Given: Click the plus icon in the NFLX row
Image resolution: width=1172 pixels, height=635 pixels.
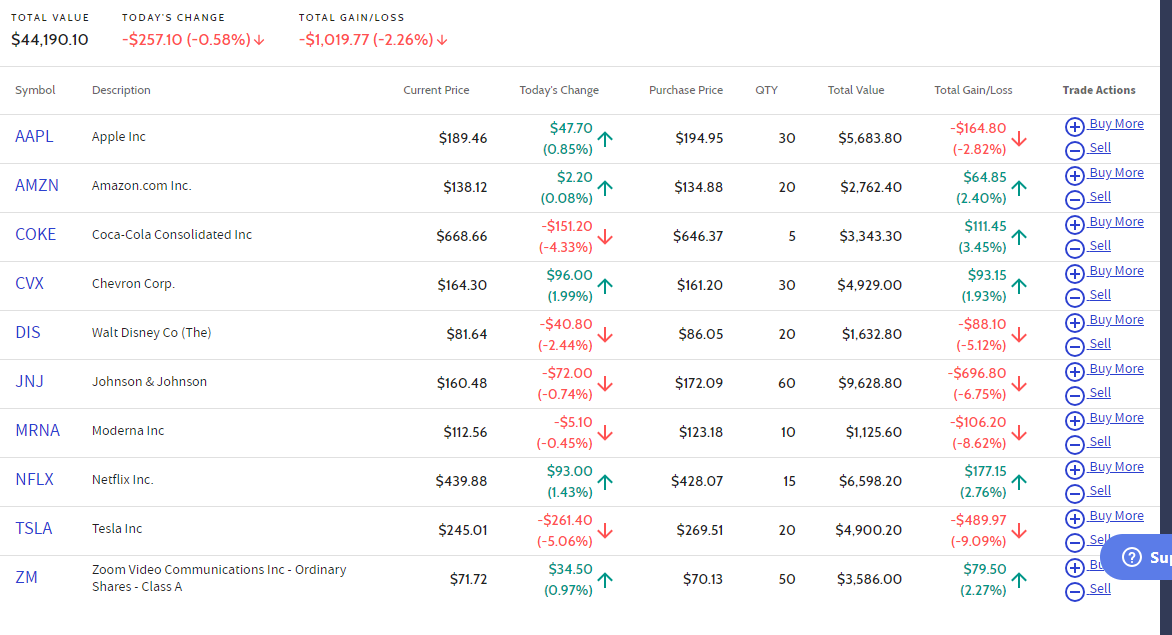Looking at the screenshot, I should [x=1074, y=470].
